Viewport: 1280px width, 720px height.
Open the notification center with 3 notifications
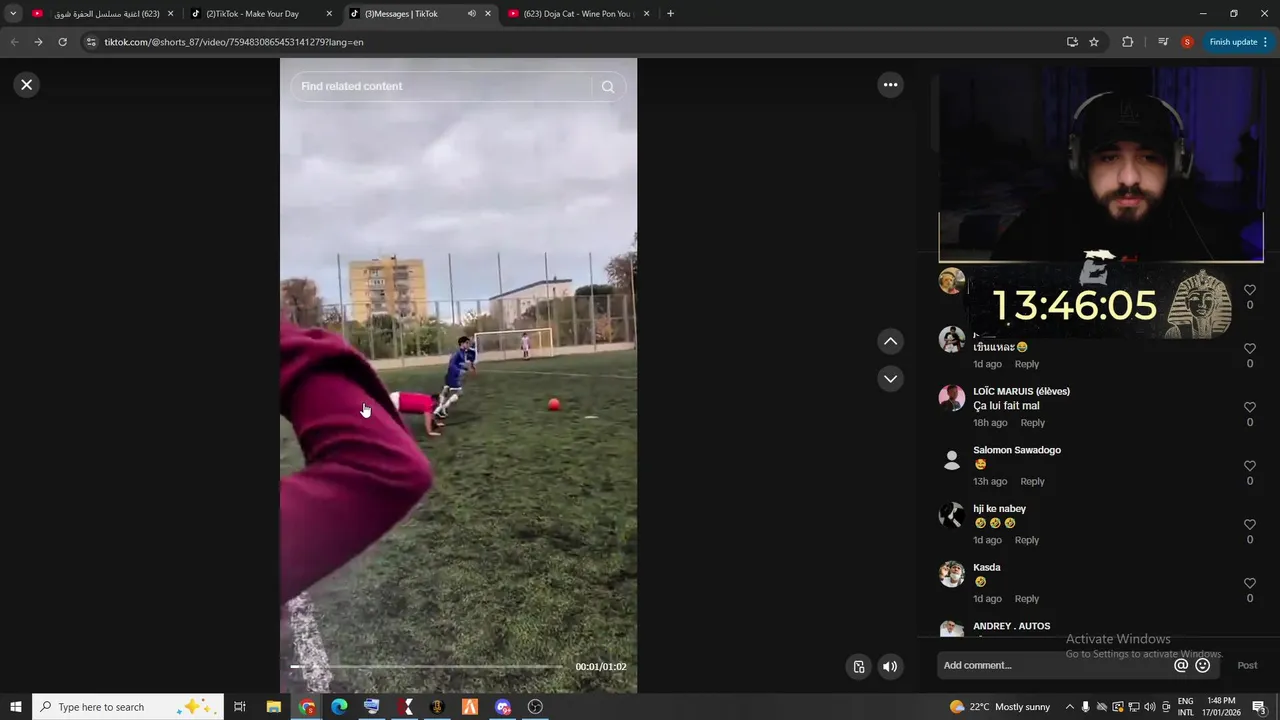tap(1259, 708)
